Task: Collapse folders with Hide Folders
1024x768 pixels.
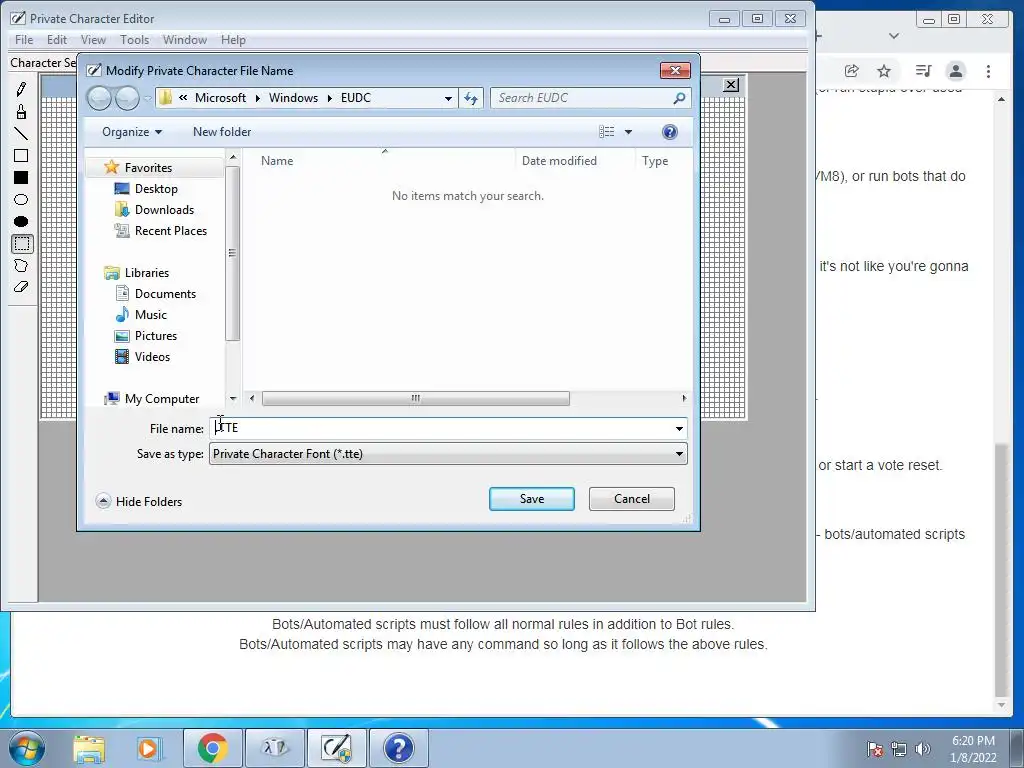Action: pyautogui.click(x=139, y=502)
